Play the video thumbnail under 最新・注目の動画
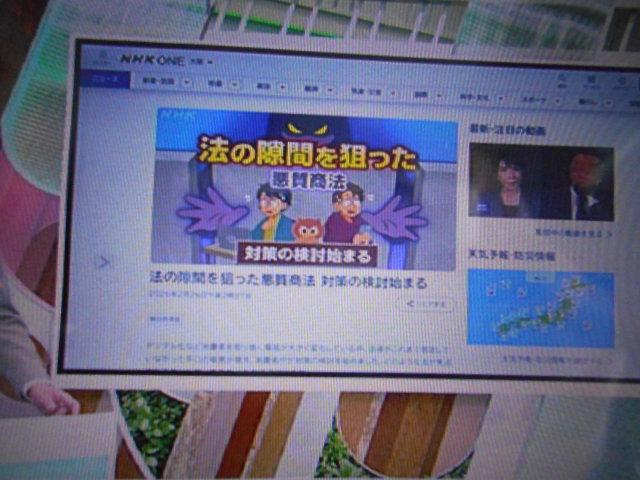The height and width of the screenshot is (480, 640). 540,181
